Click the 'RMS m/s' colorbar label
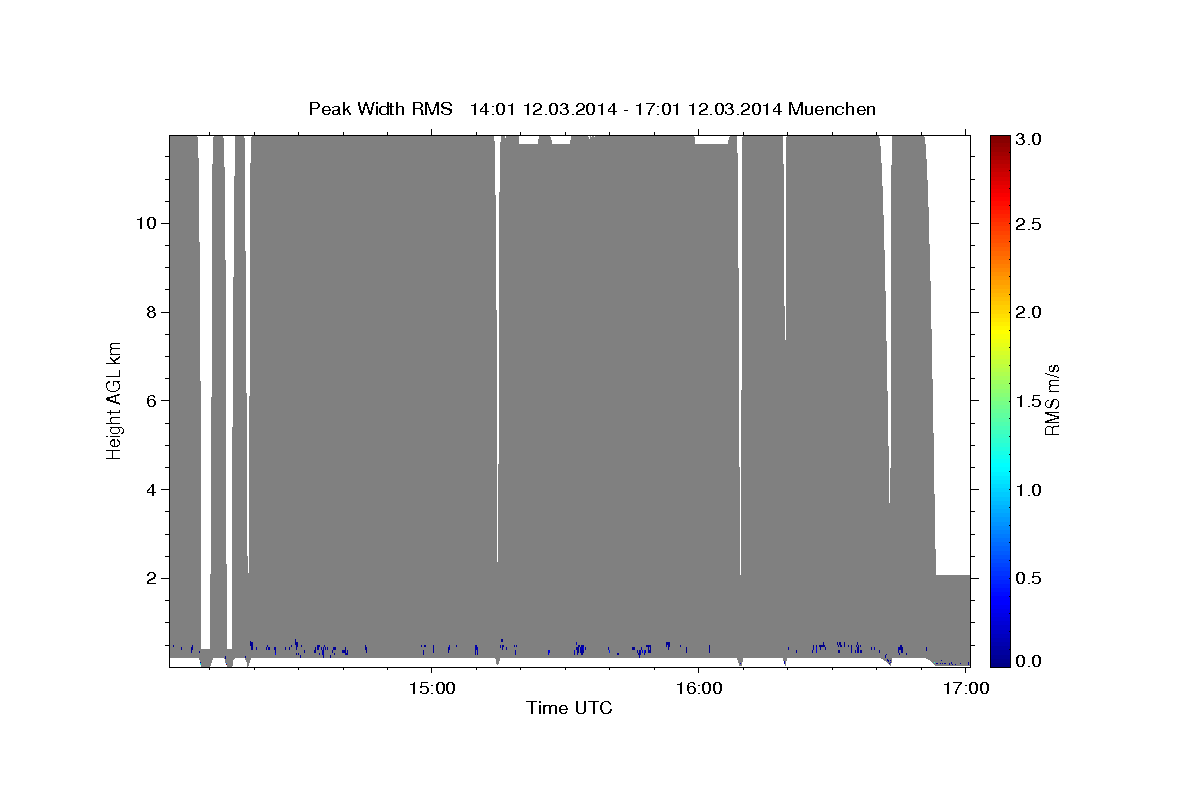This screenshot has width=1200, height=800. 1052,400
